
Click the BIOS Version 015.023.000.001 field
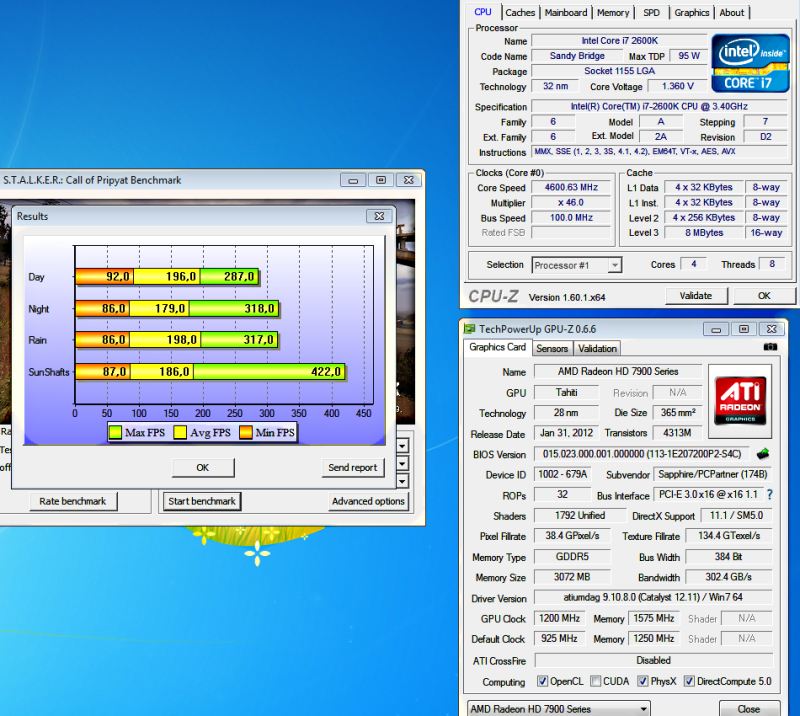pos(642,454)
